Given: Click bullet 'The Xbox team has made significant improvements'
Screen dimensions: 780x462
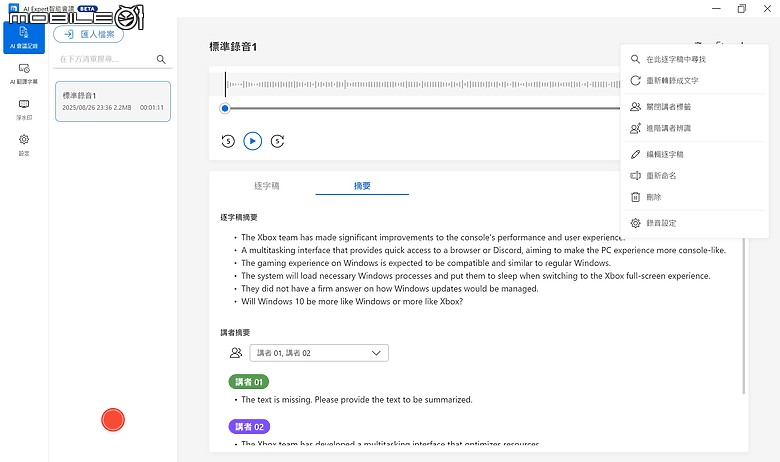Looking at the screenshot, I should 432,237.
